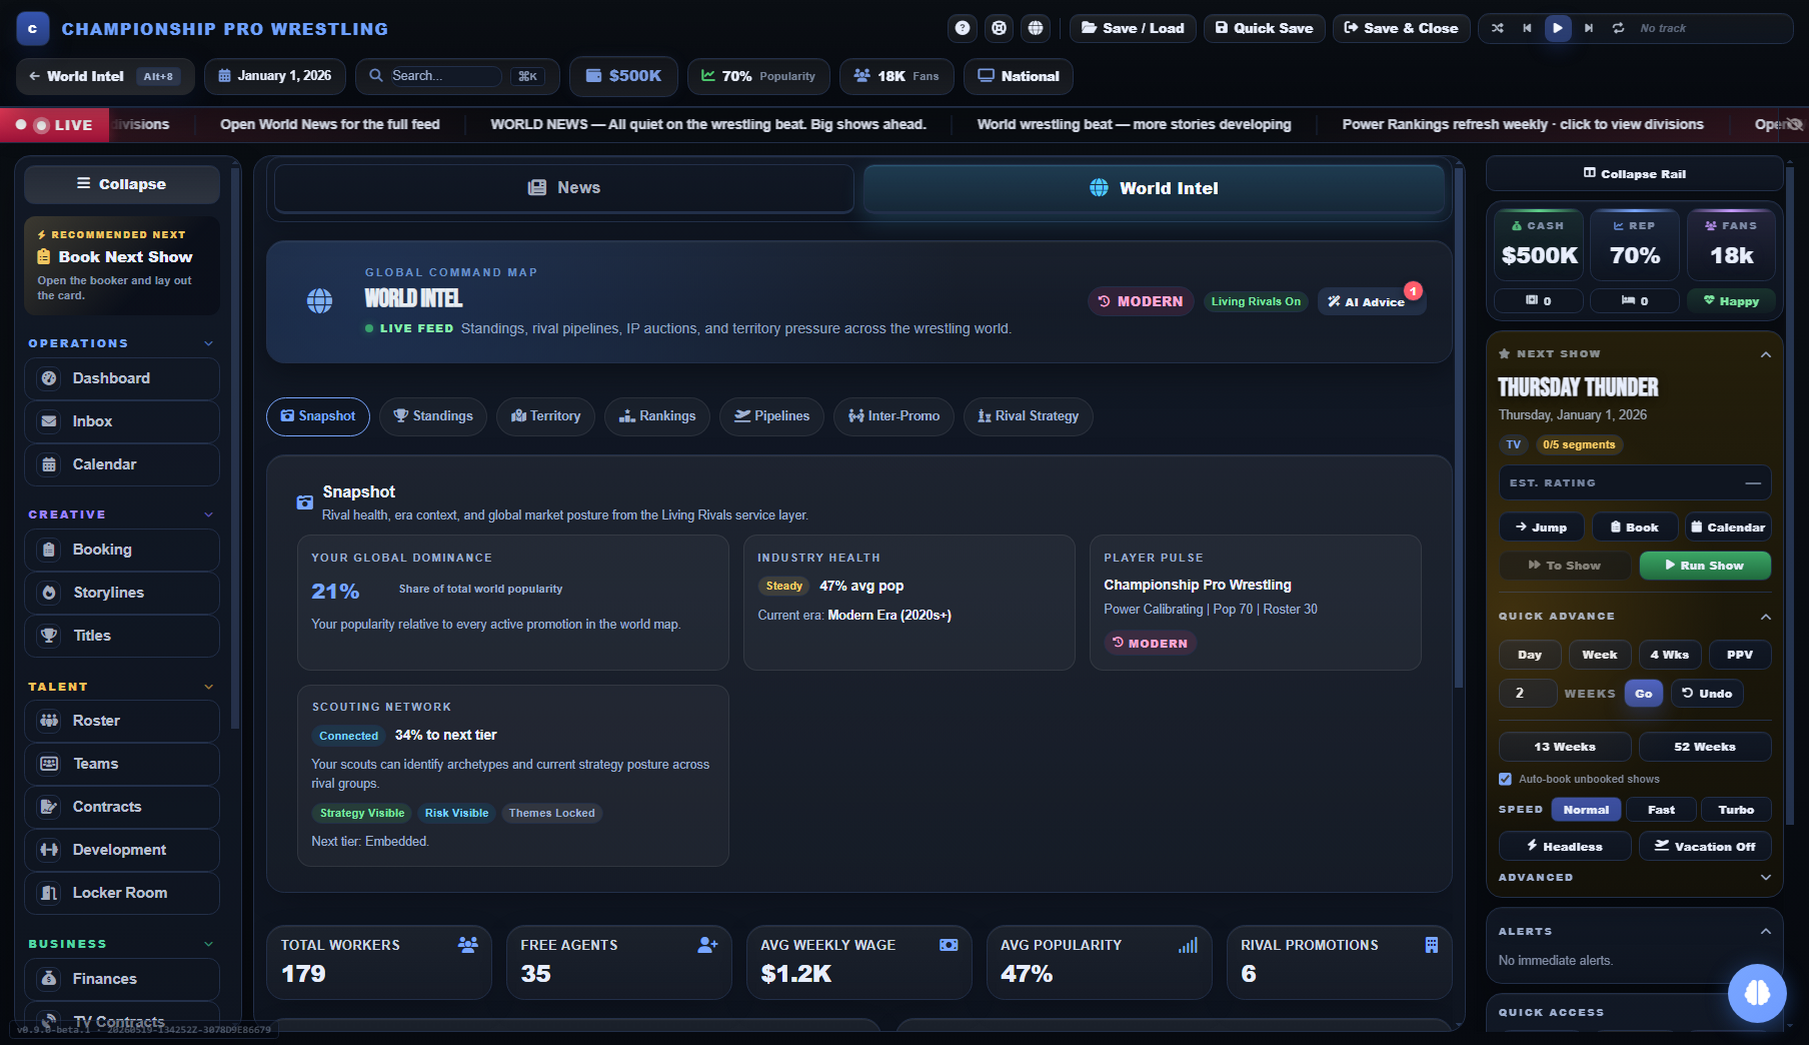
Task: Open the Rival Strategy sub-tab
Action: [1028, 416]
